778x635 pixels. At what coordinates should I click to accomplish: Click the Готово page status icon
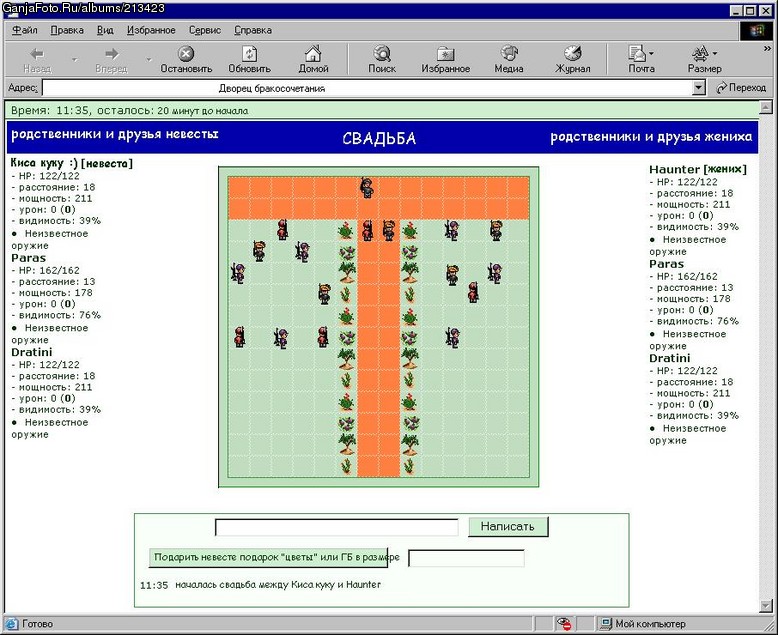click(12, 624)
